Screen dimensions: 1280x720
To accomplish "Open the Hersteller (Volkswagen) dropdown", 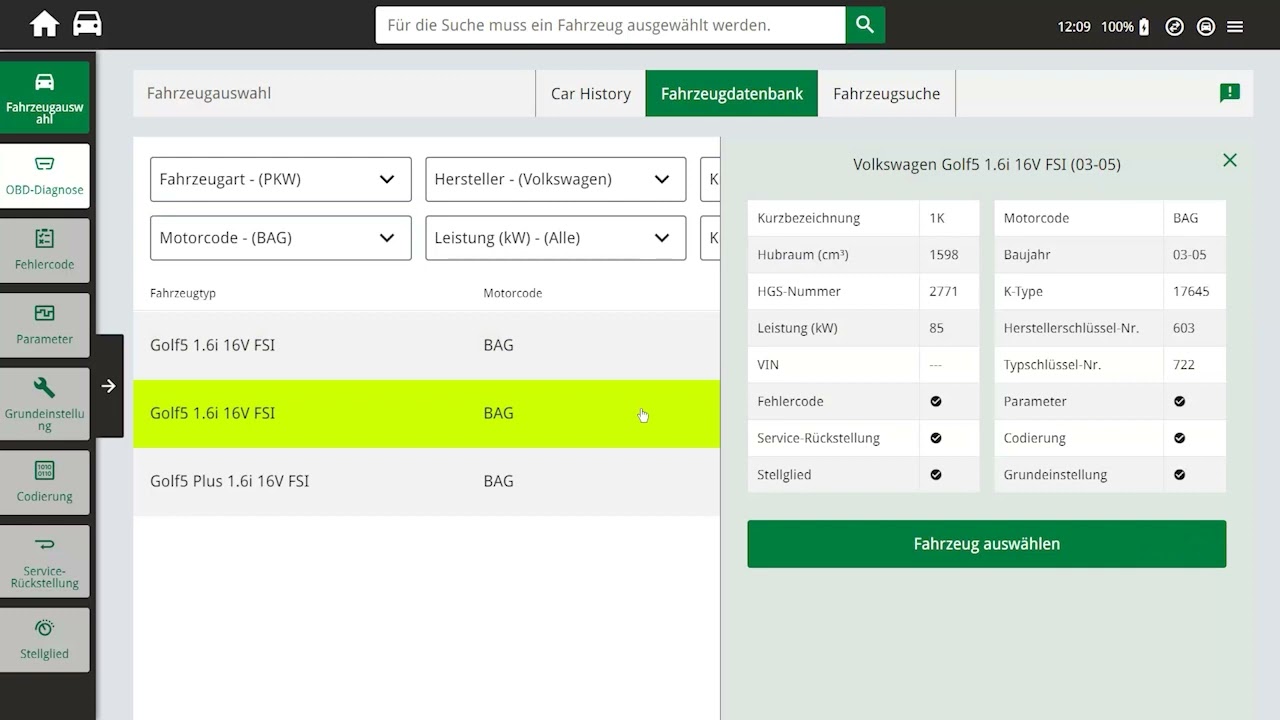I will point(556,179).
